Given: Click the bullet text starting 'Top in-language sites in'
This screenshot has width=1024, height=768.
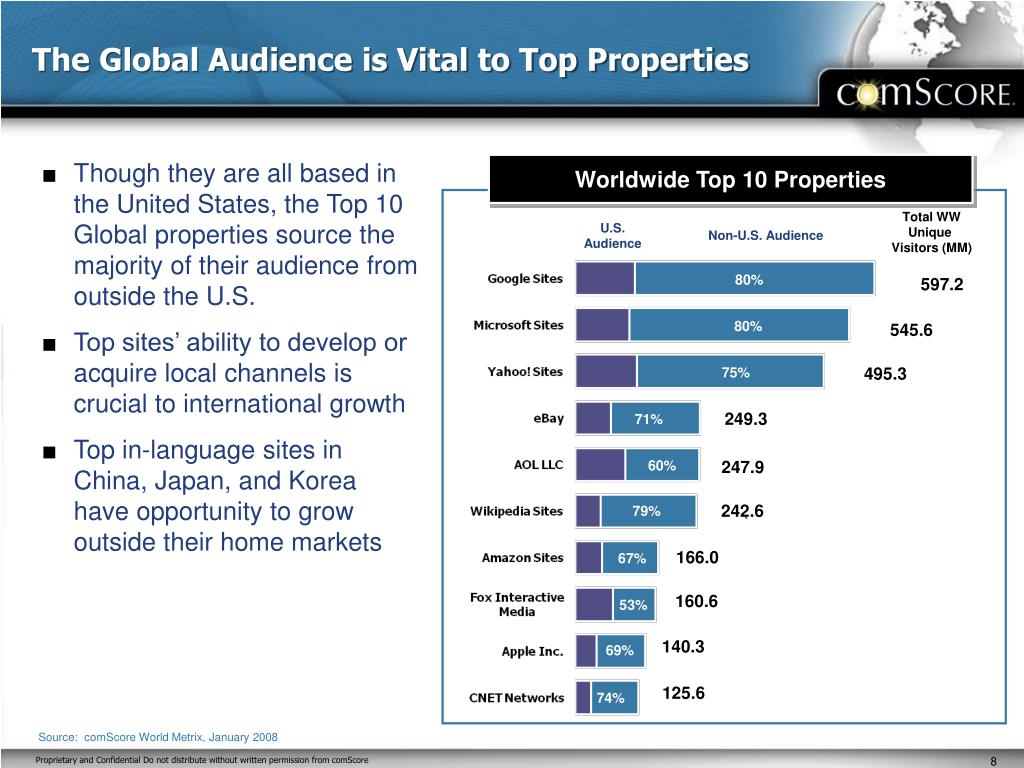Looking at the screenshot, I should (227, 496).
